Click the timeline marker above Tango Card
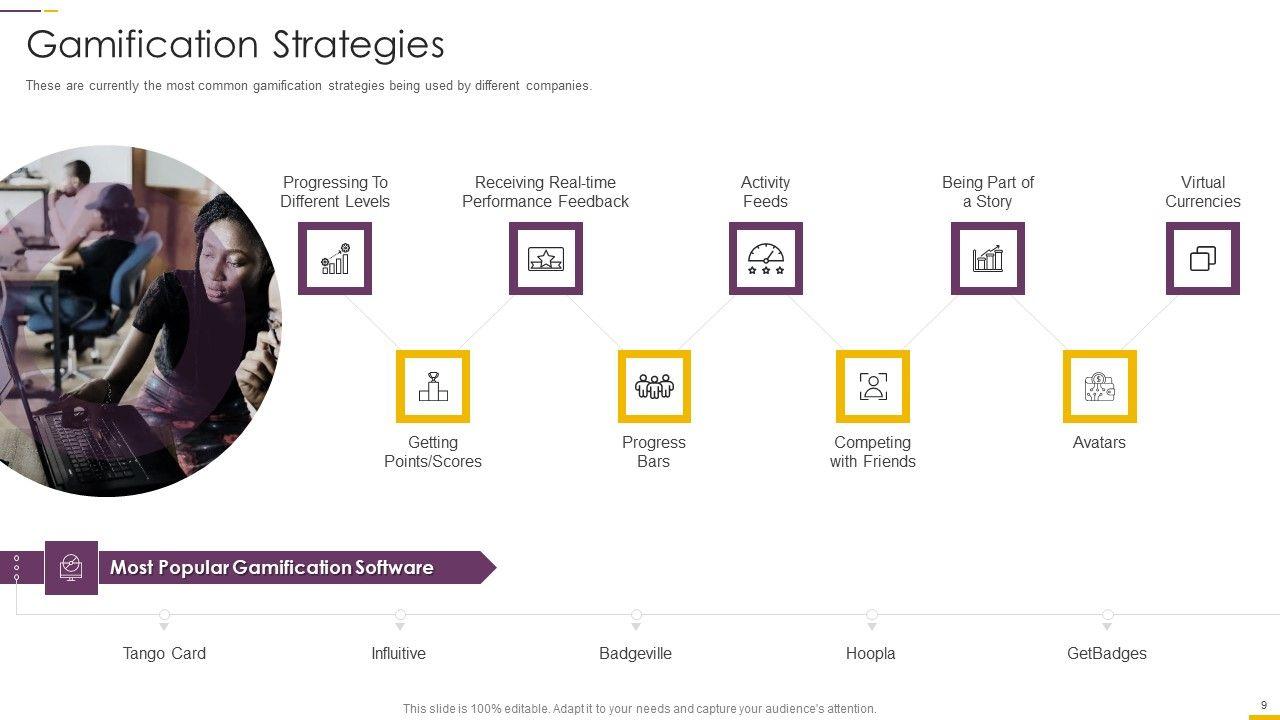1280x720 pixels. [164, 616]
